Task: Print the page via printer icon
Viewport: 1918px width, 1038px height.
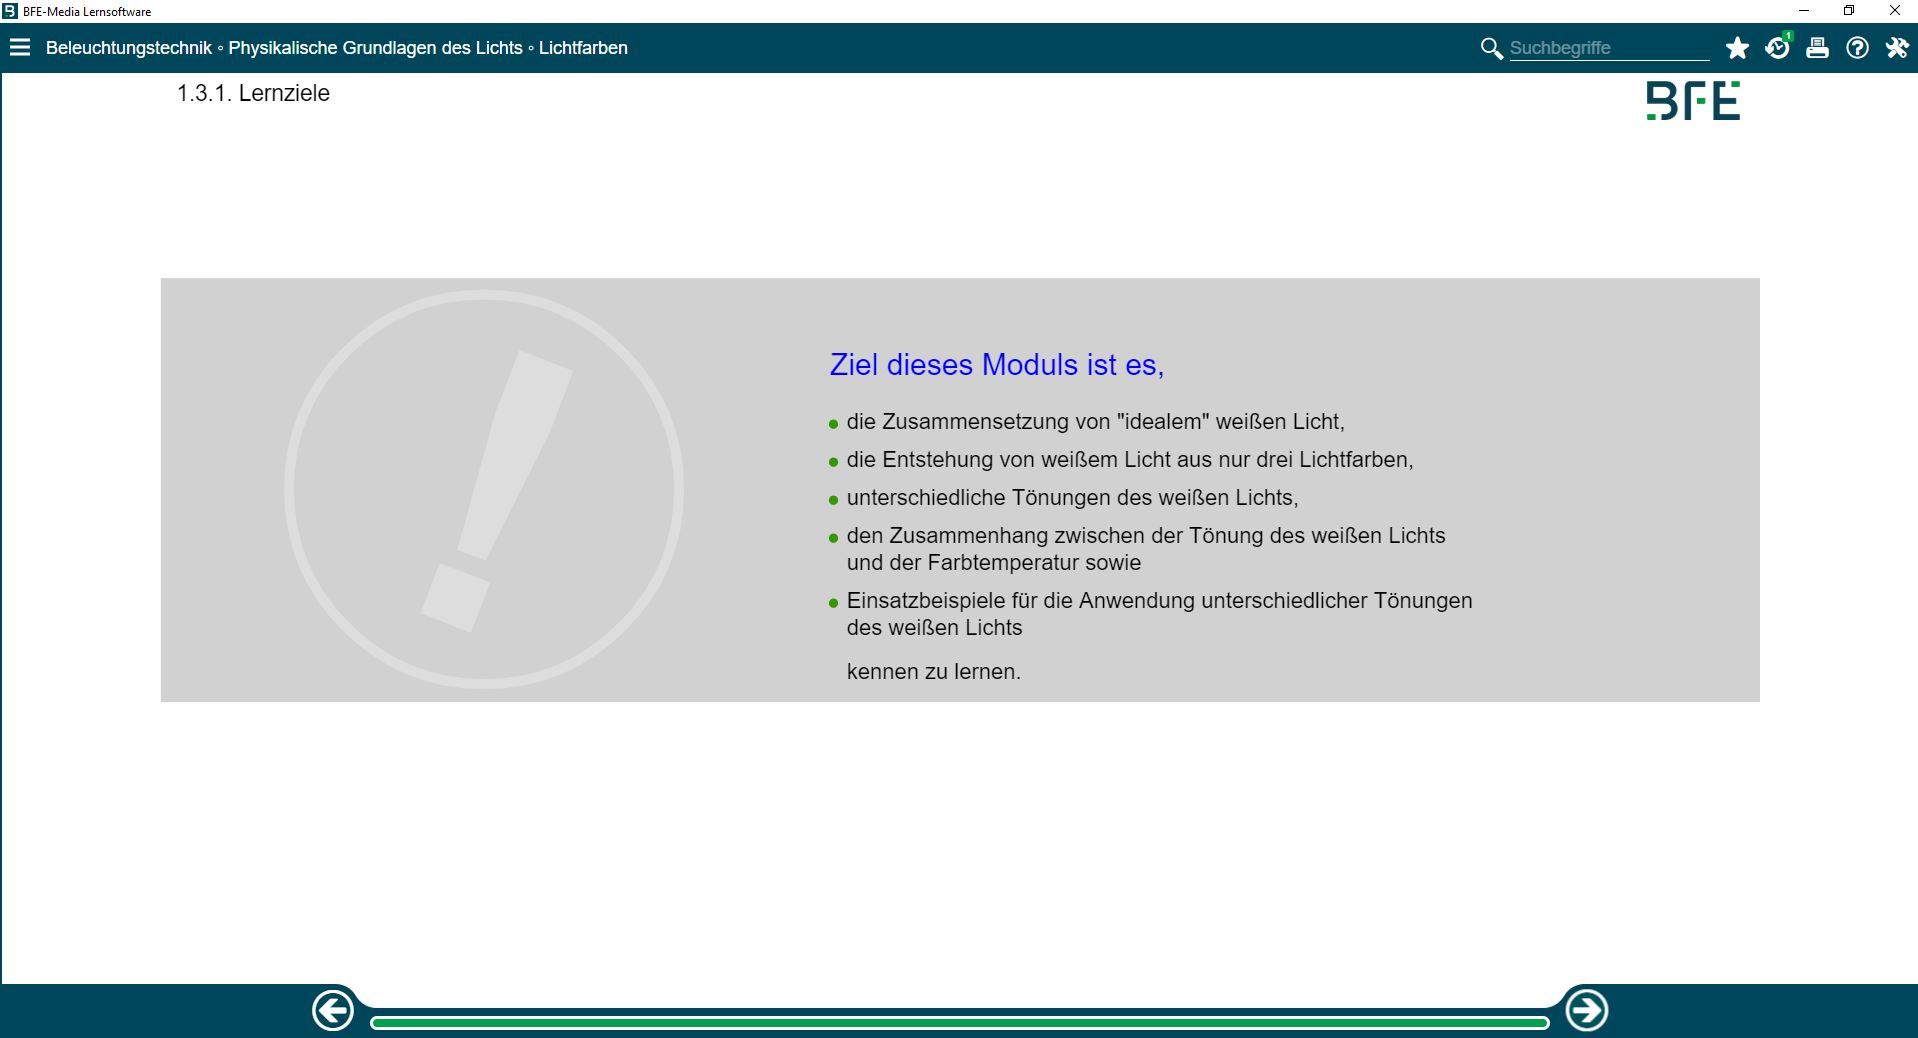Action: [x=1817, y=48]
